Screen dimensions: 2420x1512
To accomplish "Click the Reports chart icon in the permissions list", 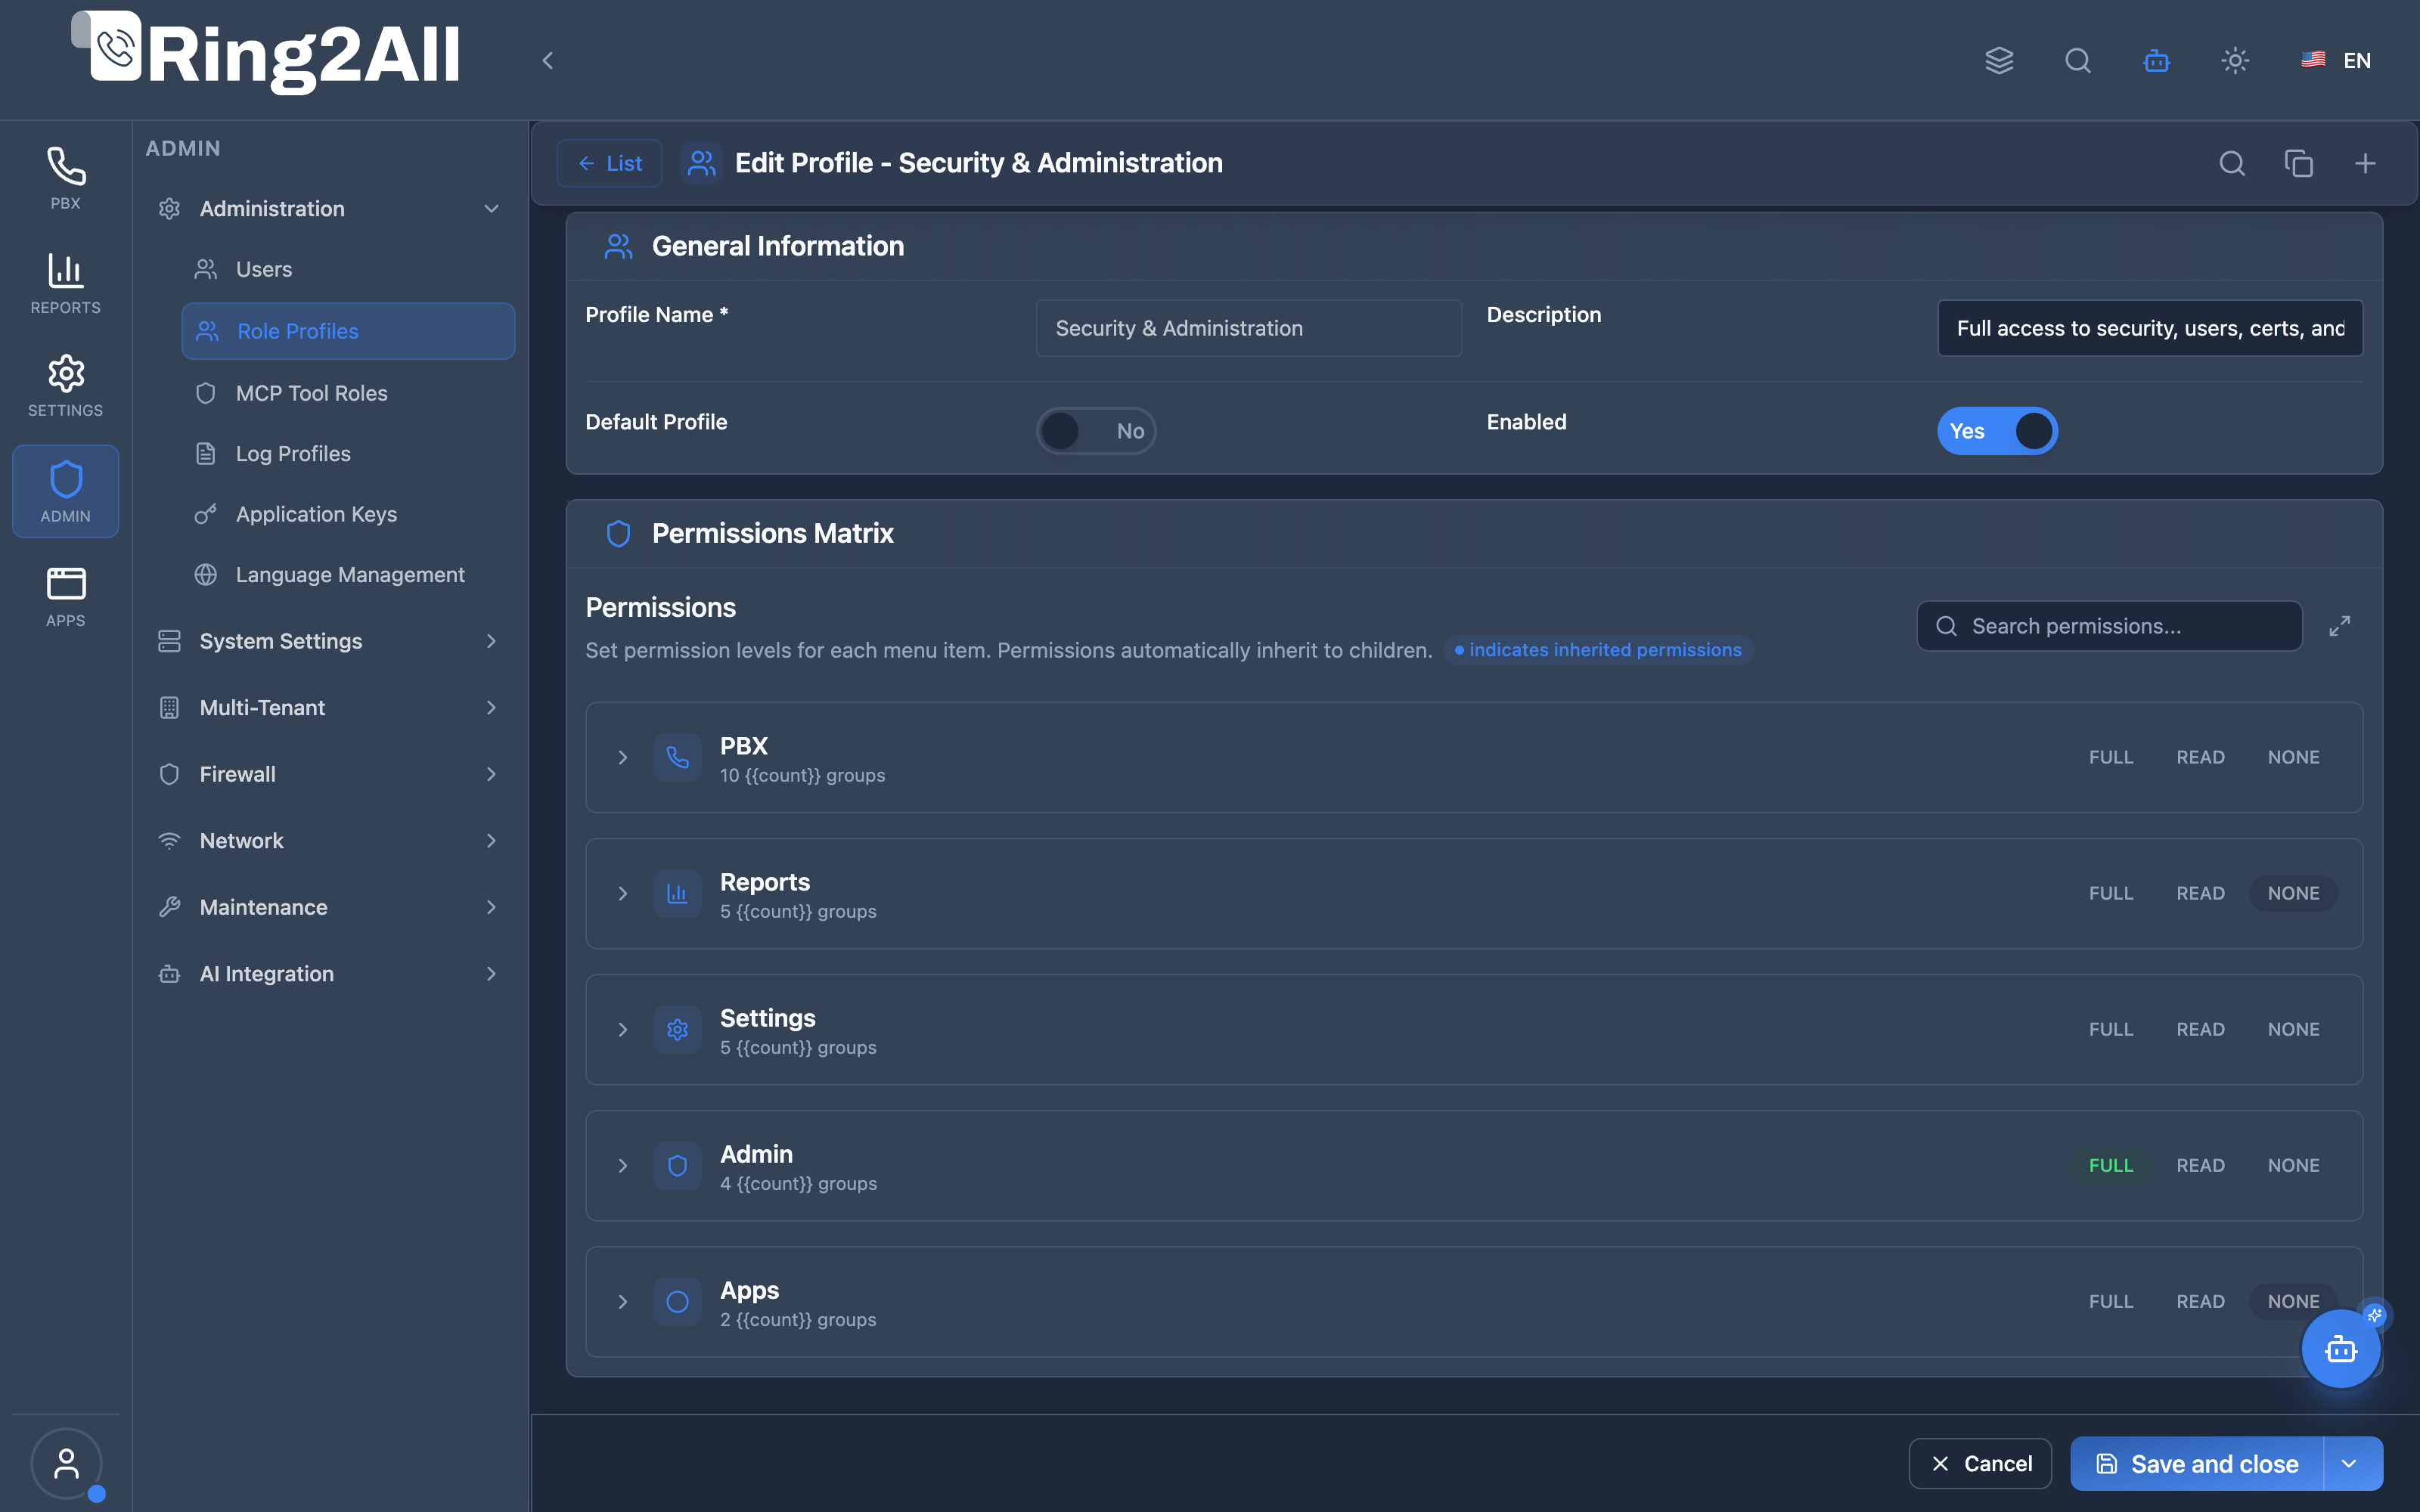I will (x=677, y=893).
